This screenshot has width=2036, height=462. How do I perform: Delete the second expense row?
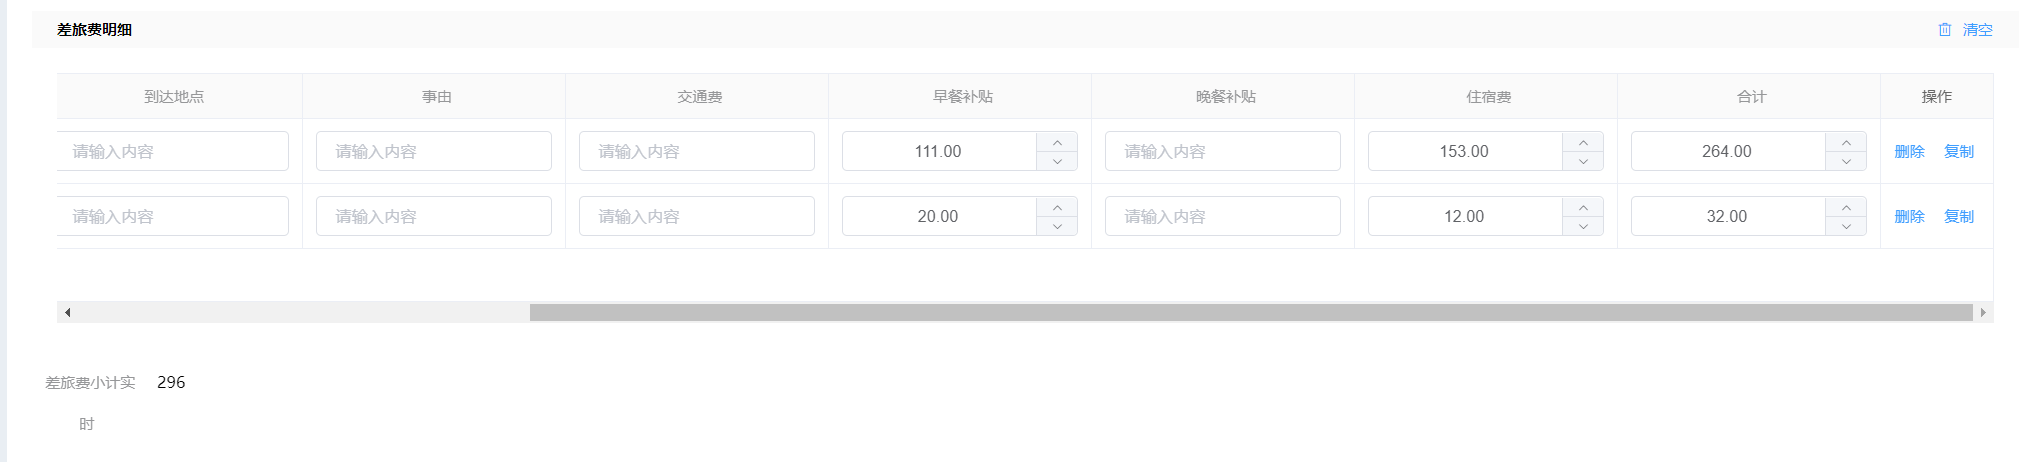1909,217
